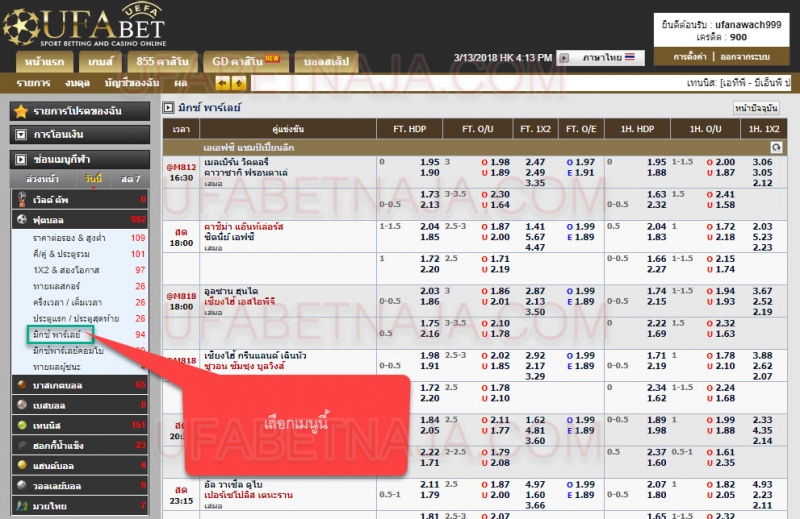Open the หน้าแรก home tab
The height and width of the screenshot is (519, 800).
tap(44, 62)
